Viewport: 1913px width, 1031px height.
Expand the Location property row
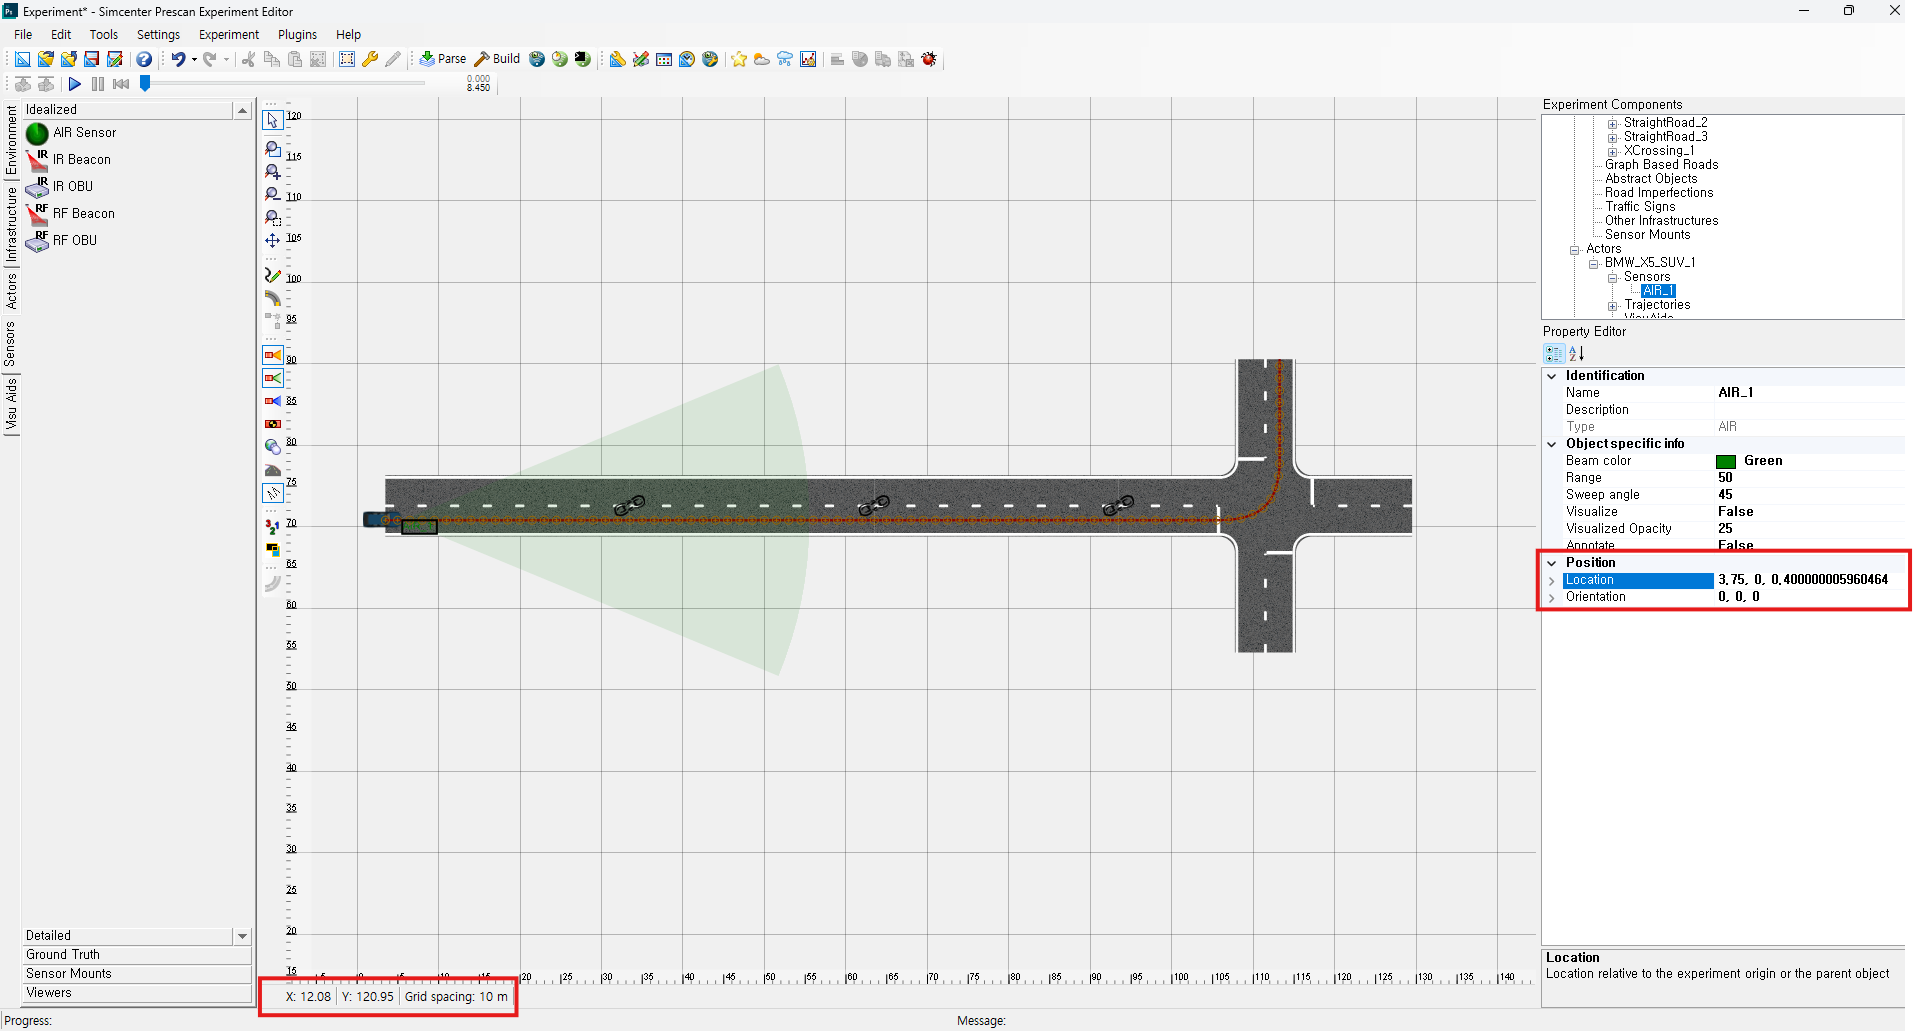tap(1552, 581)
